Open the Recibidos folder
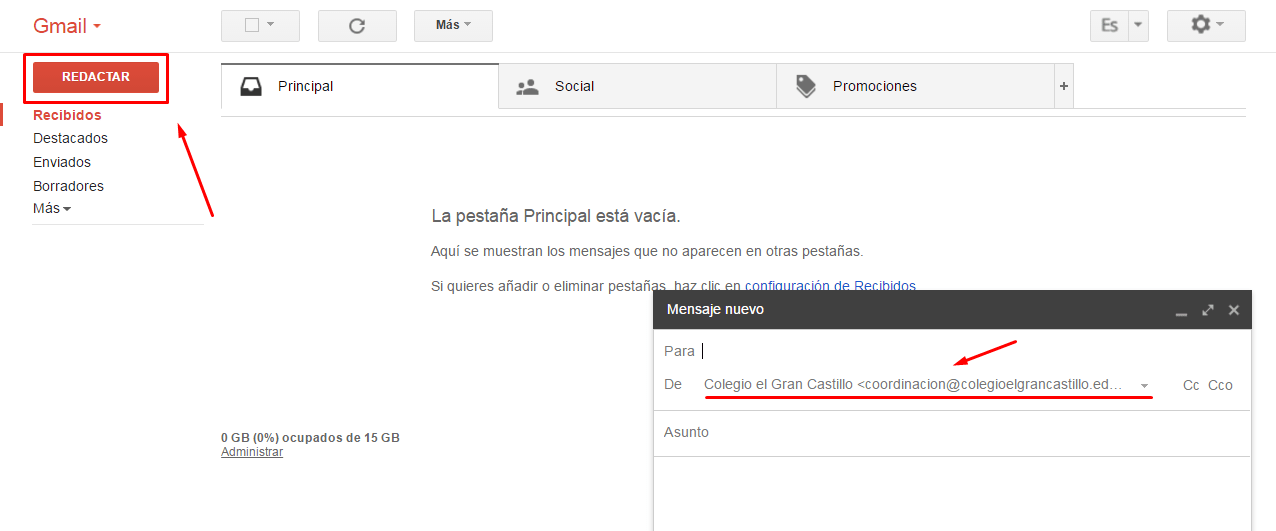The height and width of the screenshot is (531, 1276). [x=67, y=115]
